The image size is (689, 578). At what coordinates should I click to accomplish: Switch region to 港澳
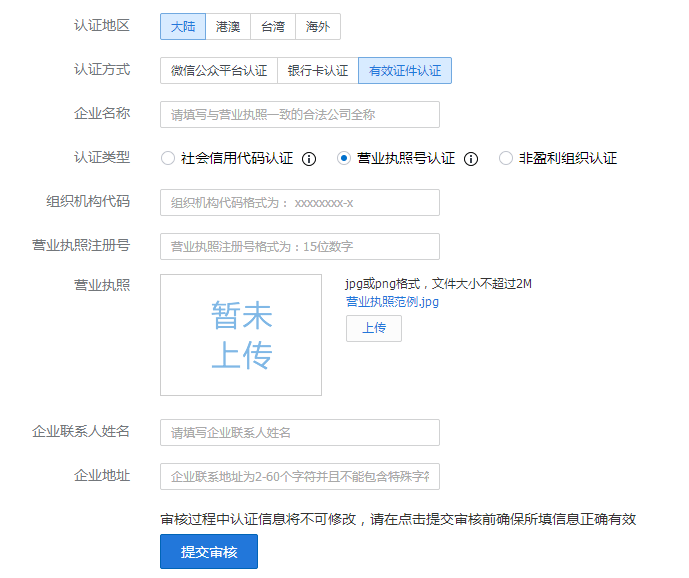point(228,27)
